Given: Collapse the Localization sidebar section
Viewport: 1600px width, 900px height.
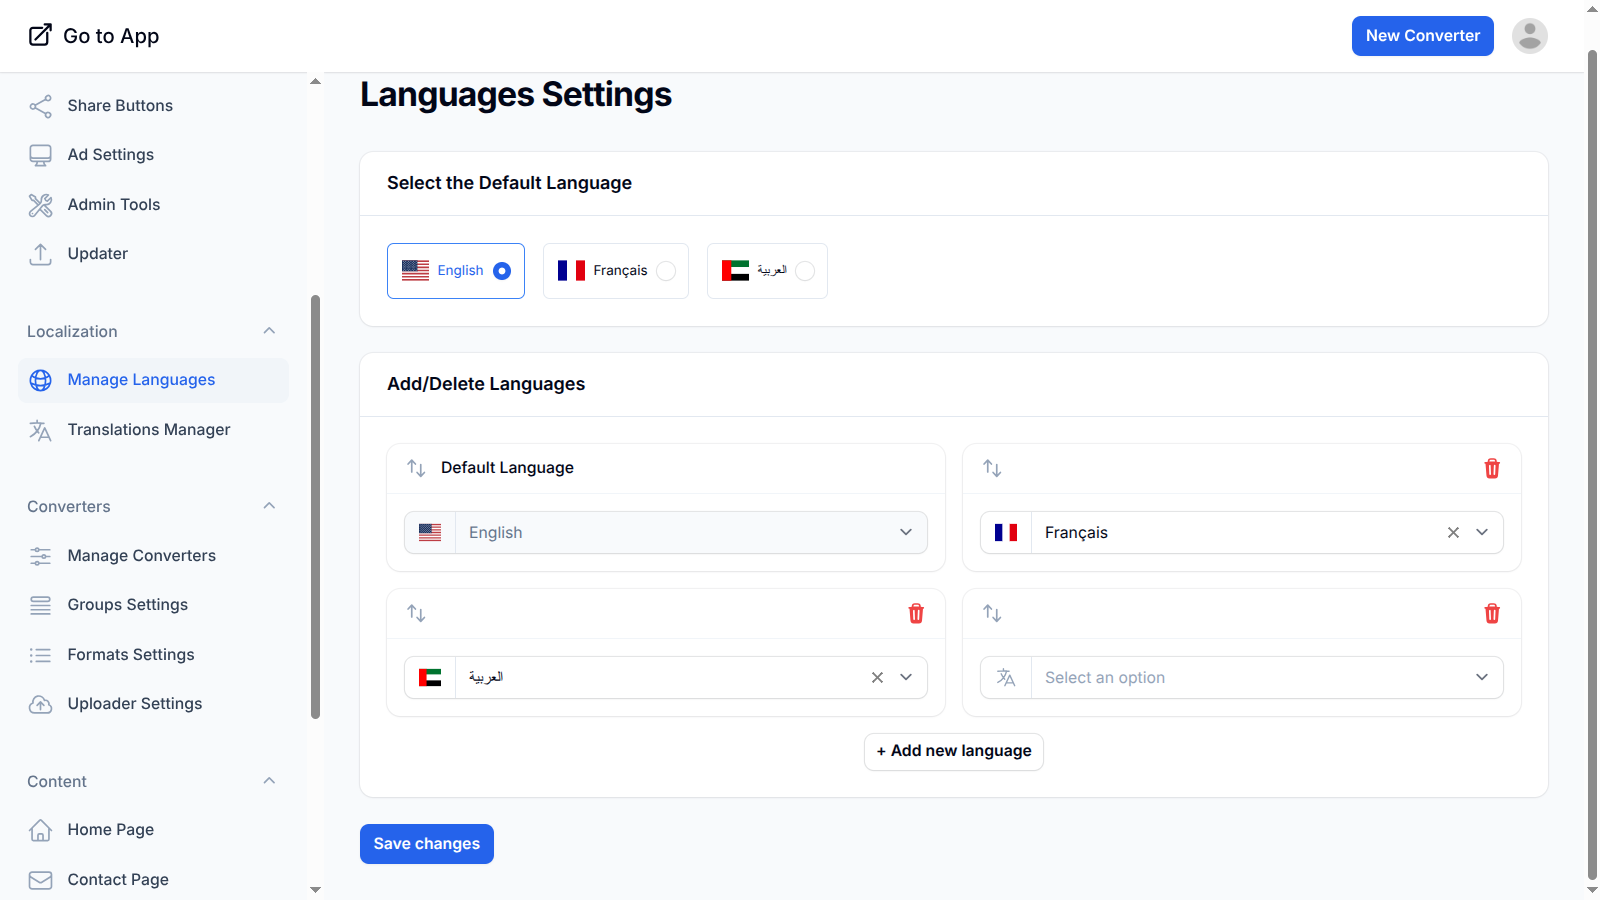Looking at the screenshot, I should point(269,331).
